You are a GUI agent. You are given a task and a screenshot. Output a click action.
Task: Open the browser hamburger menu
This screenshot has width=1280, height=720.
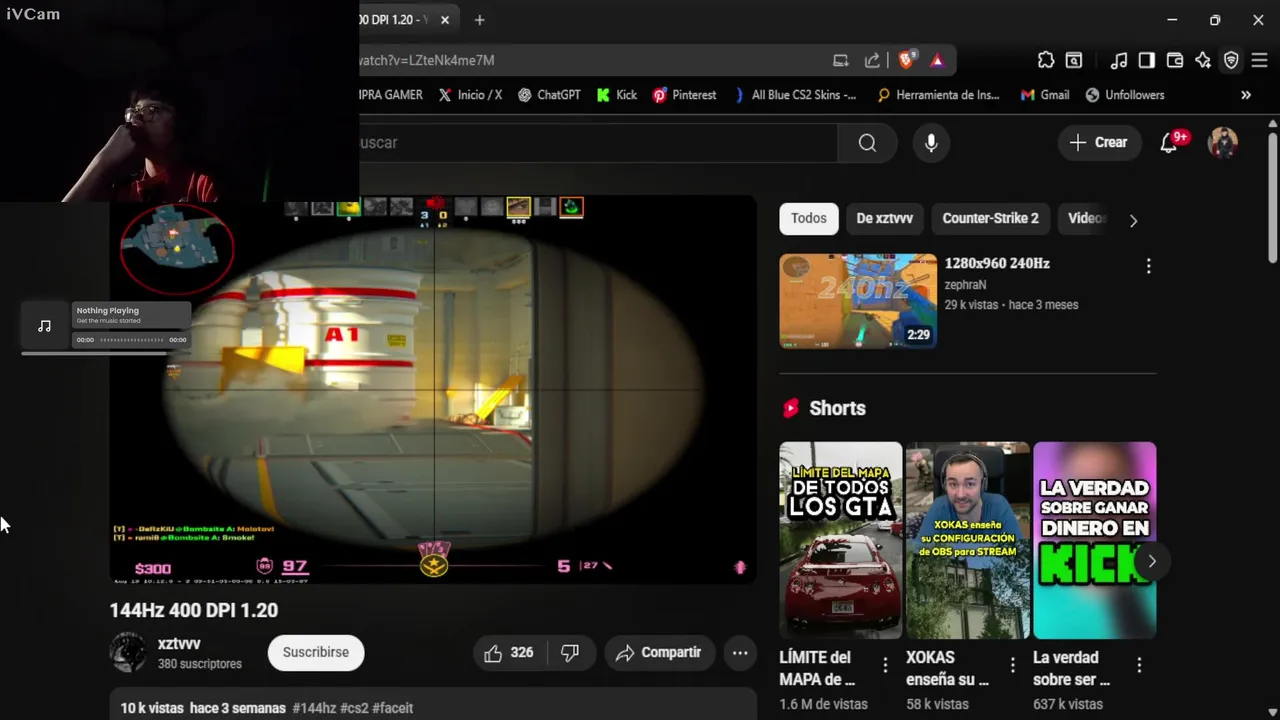point(1259,60)
